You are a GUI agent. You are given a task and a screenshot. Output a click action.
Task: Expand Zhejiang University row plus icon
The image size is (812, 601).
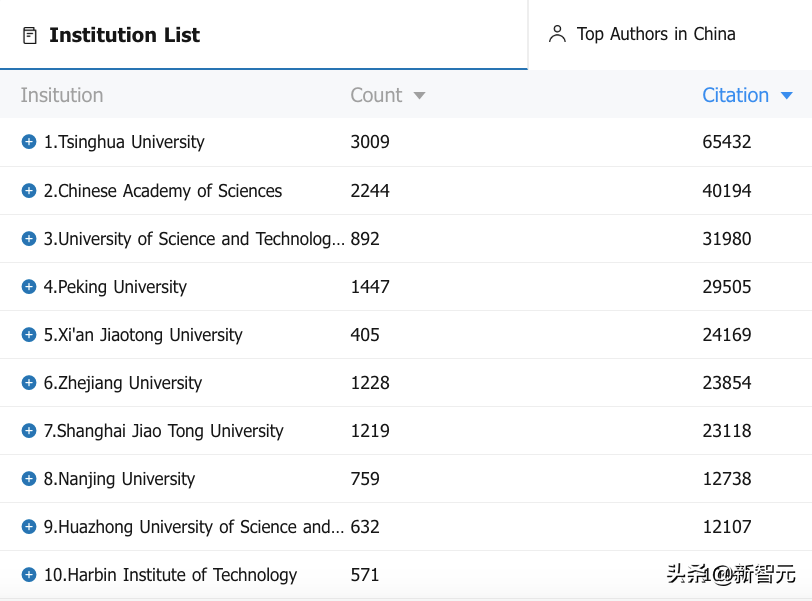29,382
